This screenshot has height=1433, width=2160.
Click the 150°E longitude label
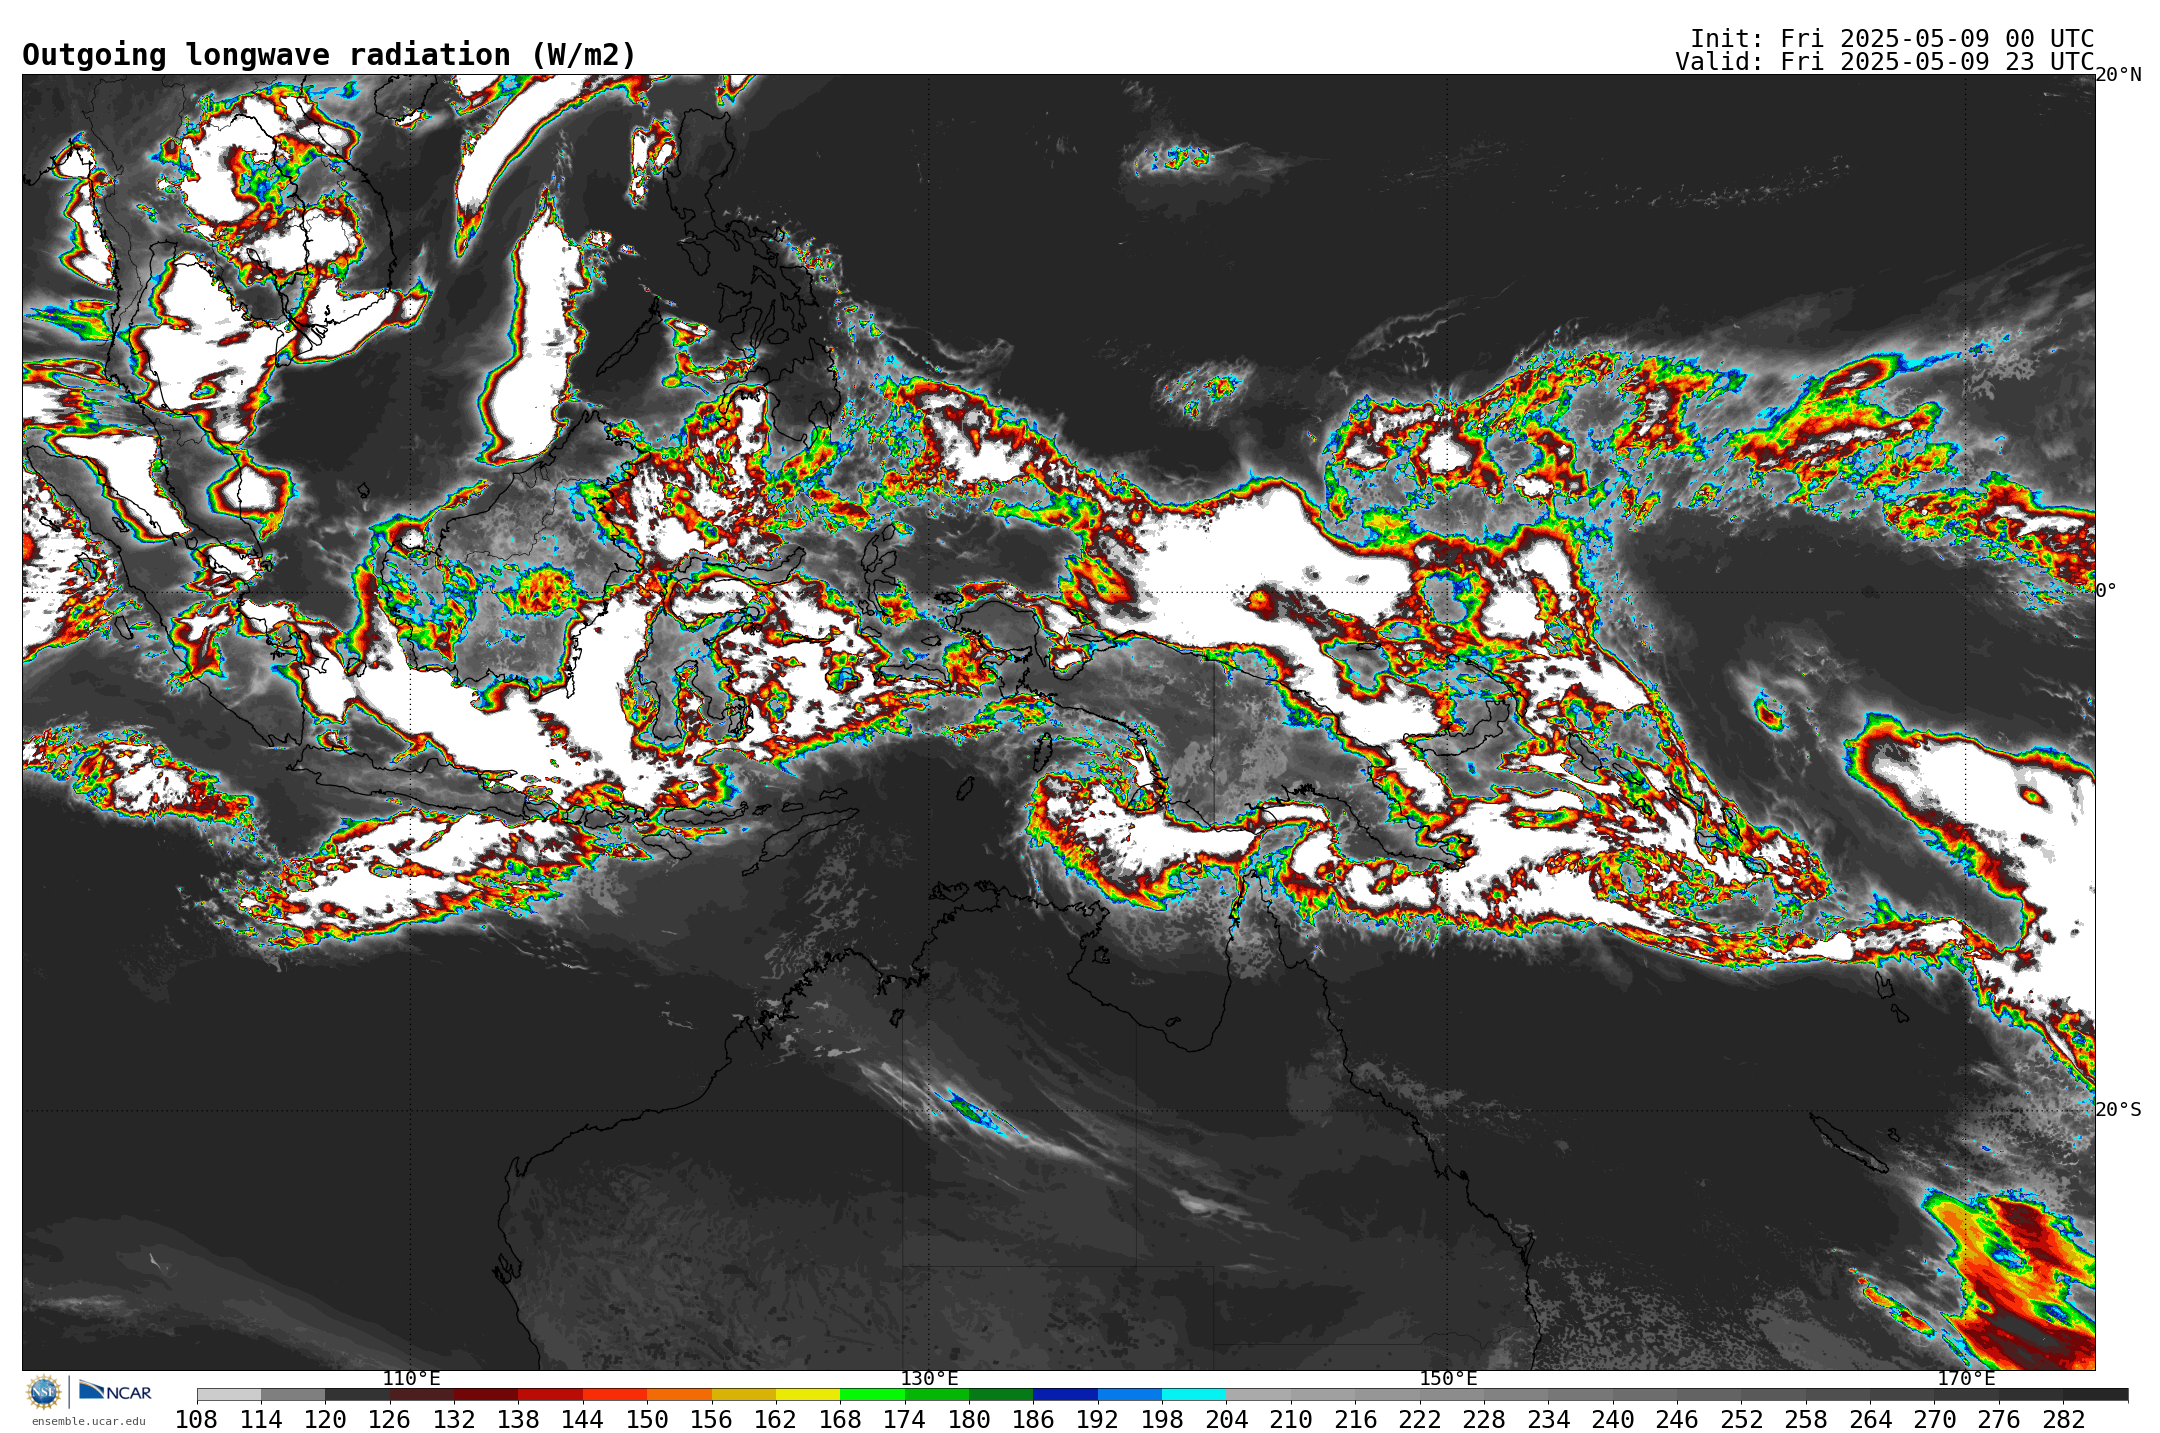pos(1448,1379)
